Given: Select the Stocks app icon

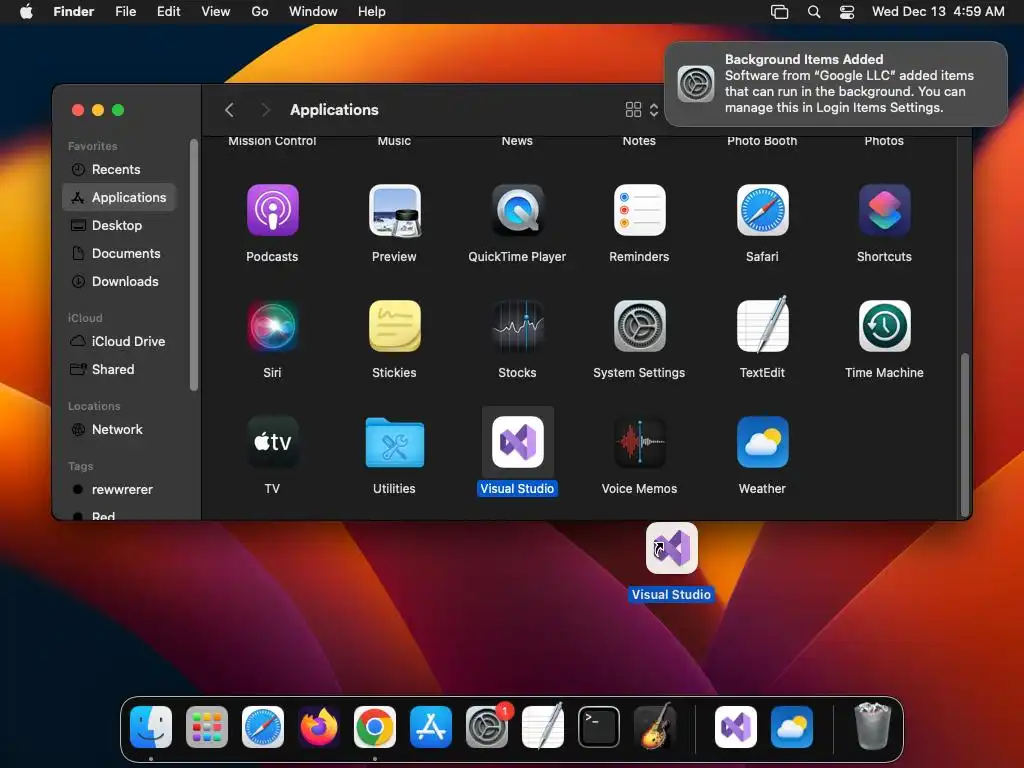Looking at the screenshot, I should [x=517, y=326].
